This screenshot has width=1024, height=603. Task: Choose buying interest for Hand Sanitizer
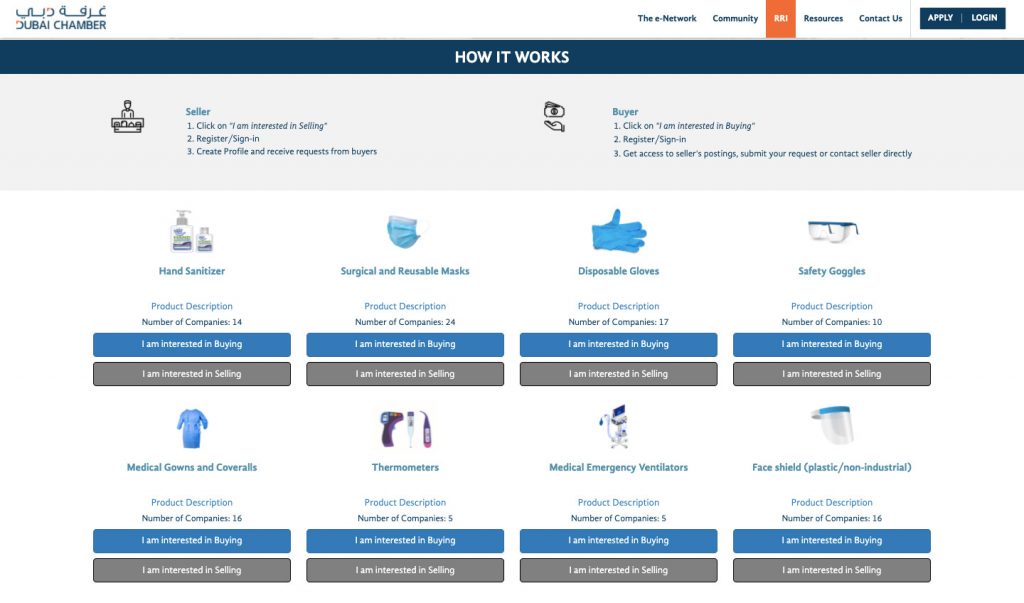[191, 344]
